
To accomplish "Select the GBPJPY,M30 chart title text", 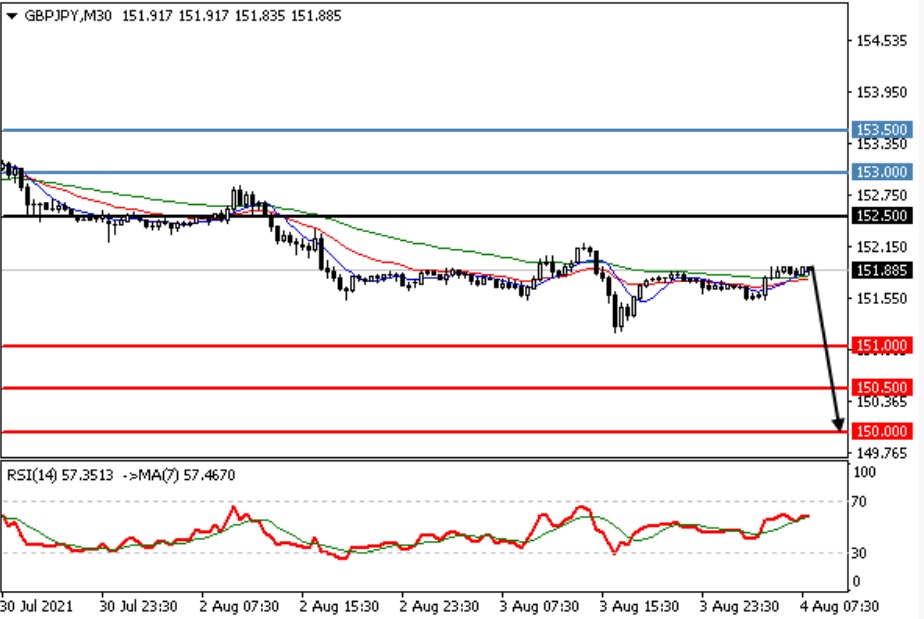I will pyautogui.click(x=68, y=16).
